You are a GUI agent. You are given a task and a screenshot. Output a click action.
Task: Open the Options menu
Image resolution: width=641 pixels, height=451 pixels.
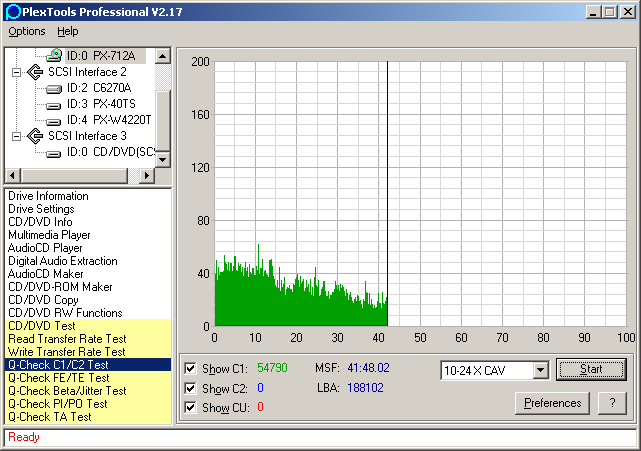[27, 31]
